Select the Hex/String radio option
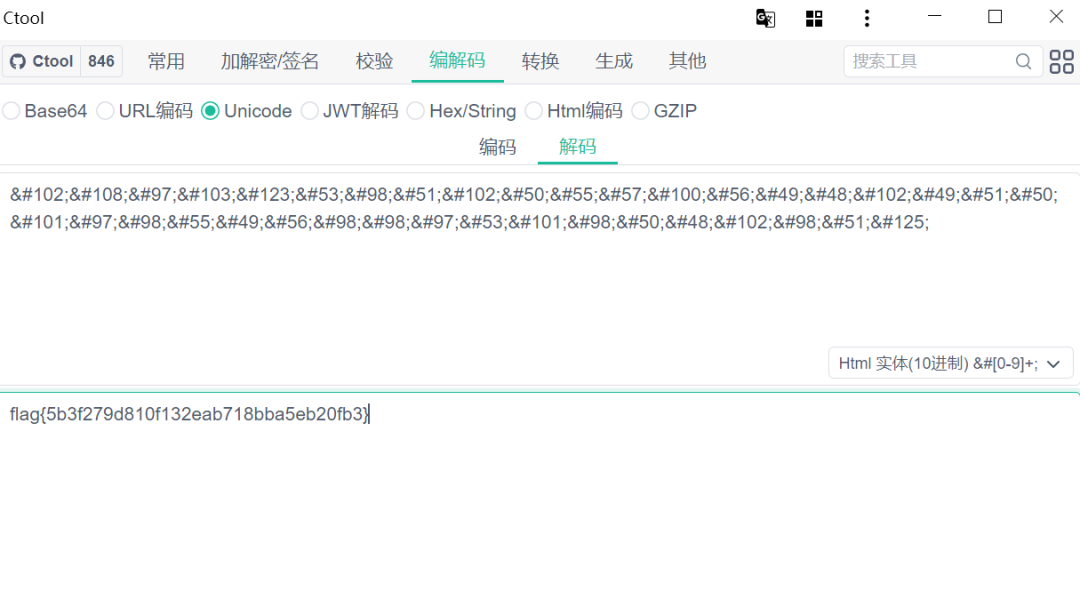 [x=416, y=111]
